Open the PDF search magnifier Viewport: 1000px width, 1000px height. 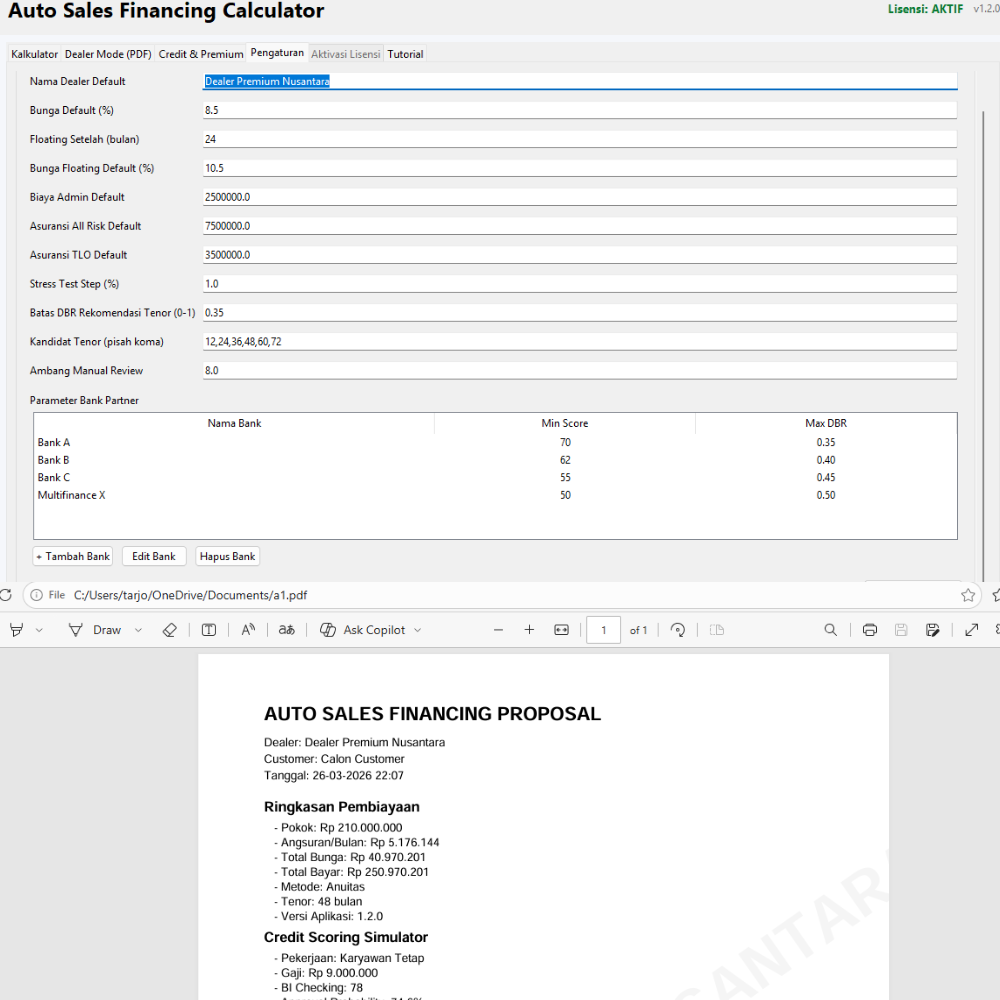pos(830,630)
